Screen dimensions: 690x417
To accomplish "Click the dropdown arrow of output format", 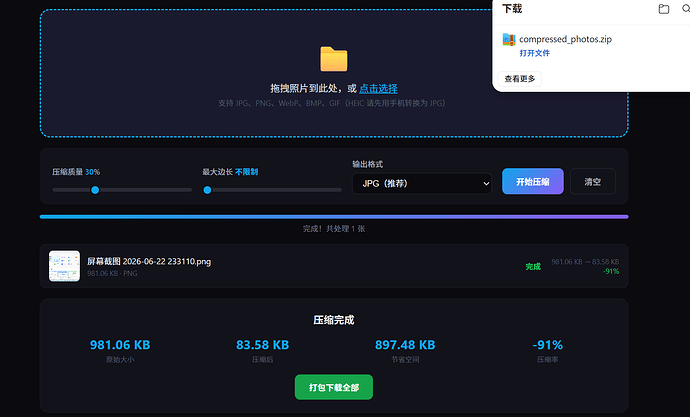I will tap(486, 183).
